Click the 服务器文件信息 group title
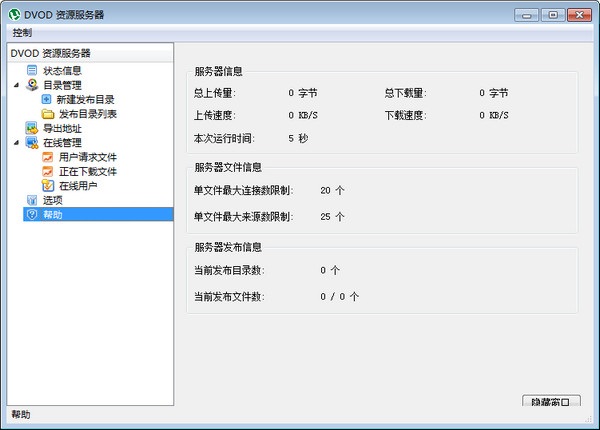The width and height of the screenshot is (600, 430). tap(228, 167)
